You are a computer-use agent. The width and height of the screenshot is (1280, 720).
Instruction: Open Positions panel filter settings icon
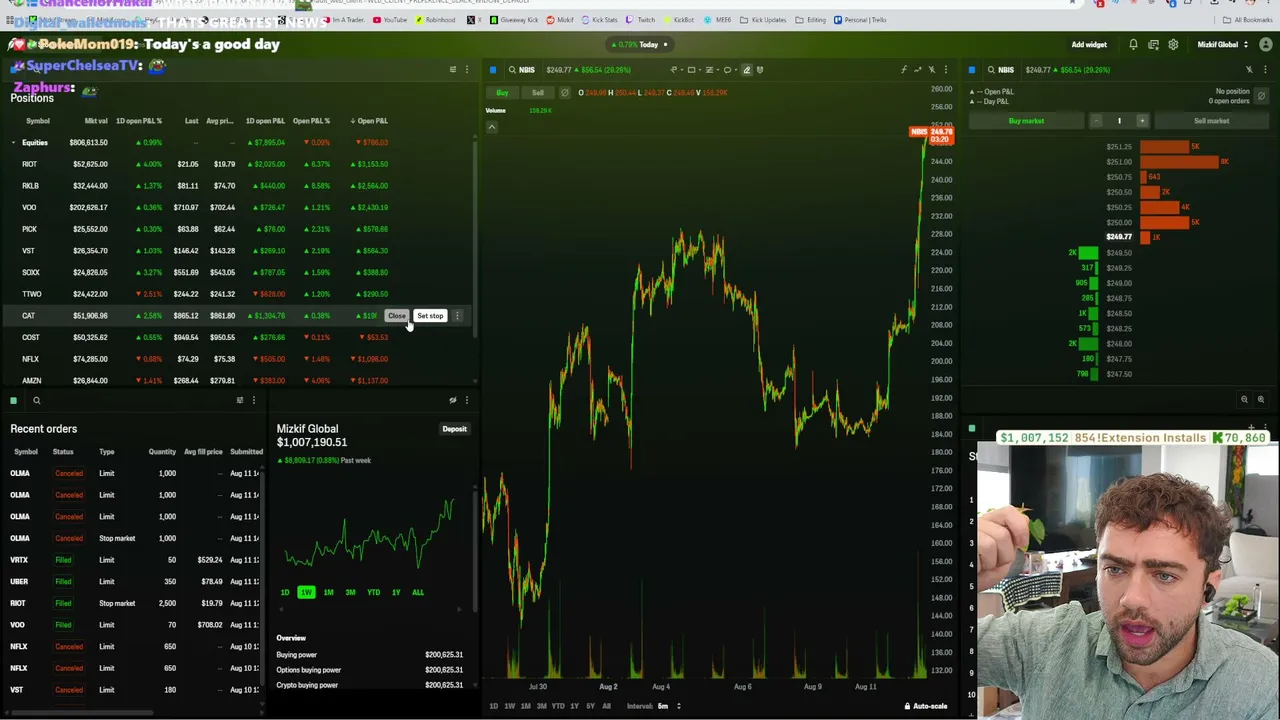[x=452, y=70]
